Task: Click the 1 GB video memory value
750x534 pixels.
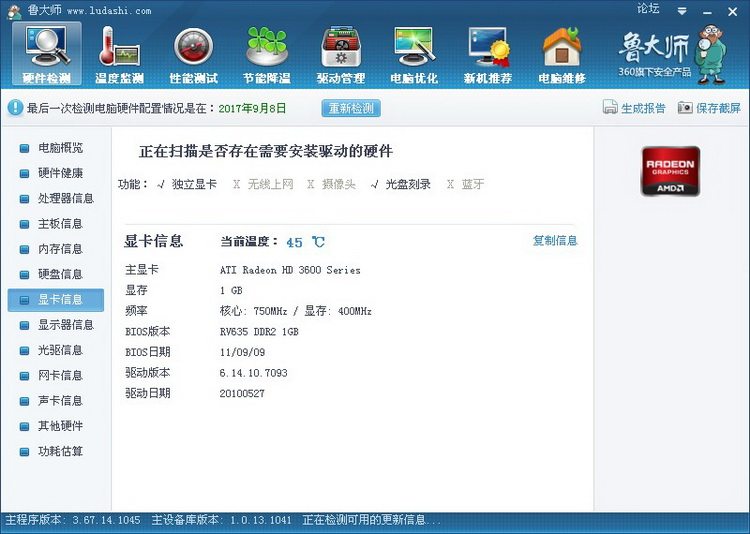Action: (231, 290)
